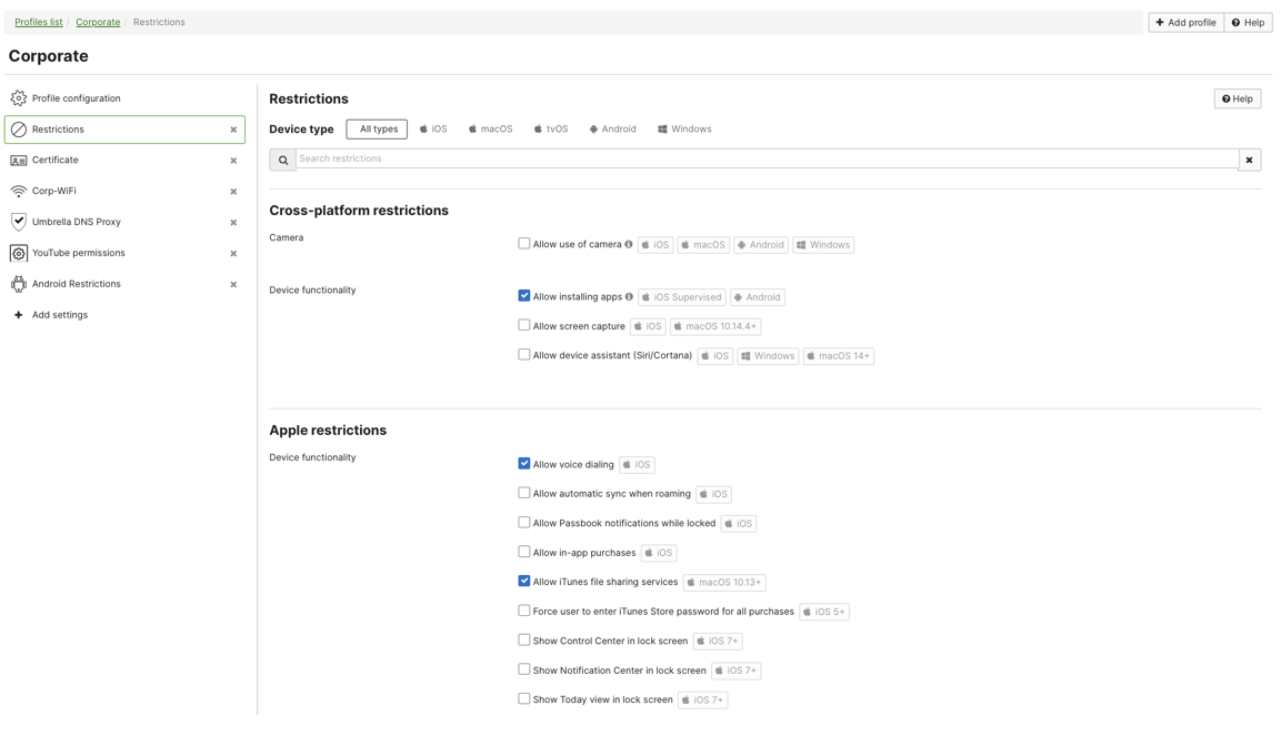The width and height of the screenshot is (1288, 750).
Task: Remove the Corp-WiFi setting with its x
Action: (234, 192)
